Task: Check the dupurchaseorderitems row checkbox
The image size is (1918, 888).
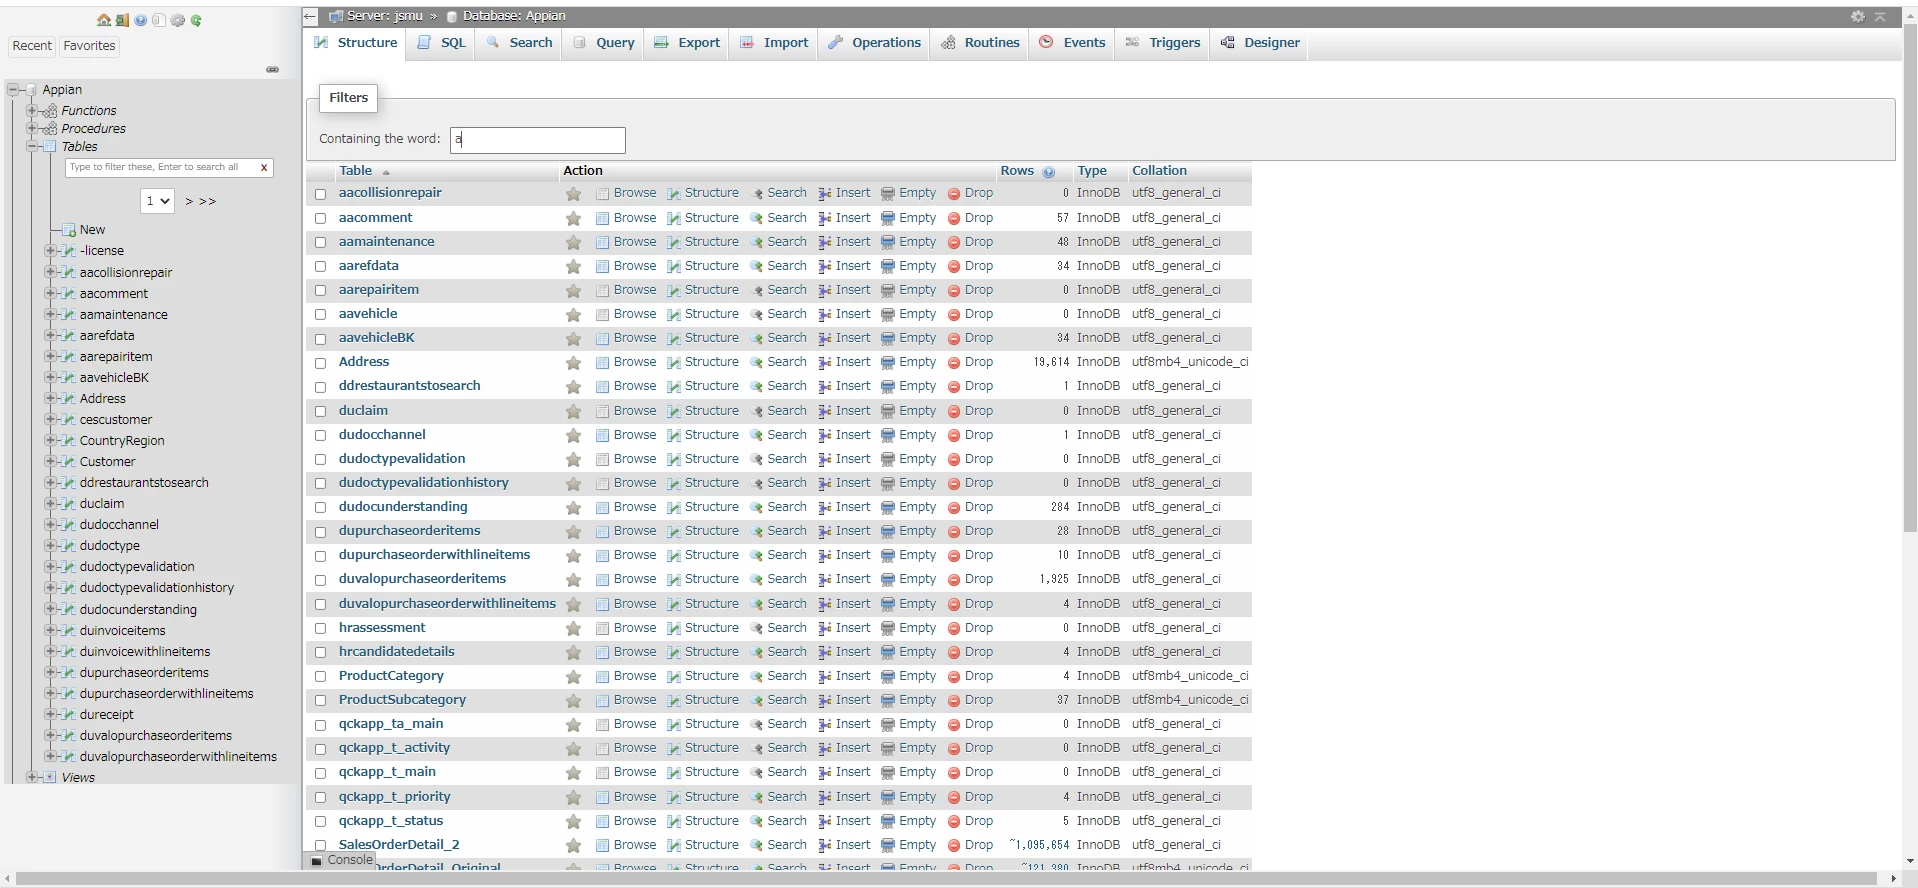Action: click(321, 532)
